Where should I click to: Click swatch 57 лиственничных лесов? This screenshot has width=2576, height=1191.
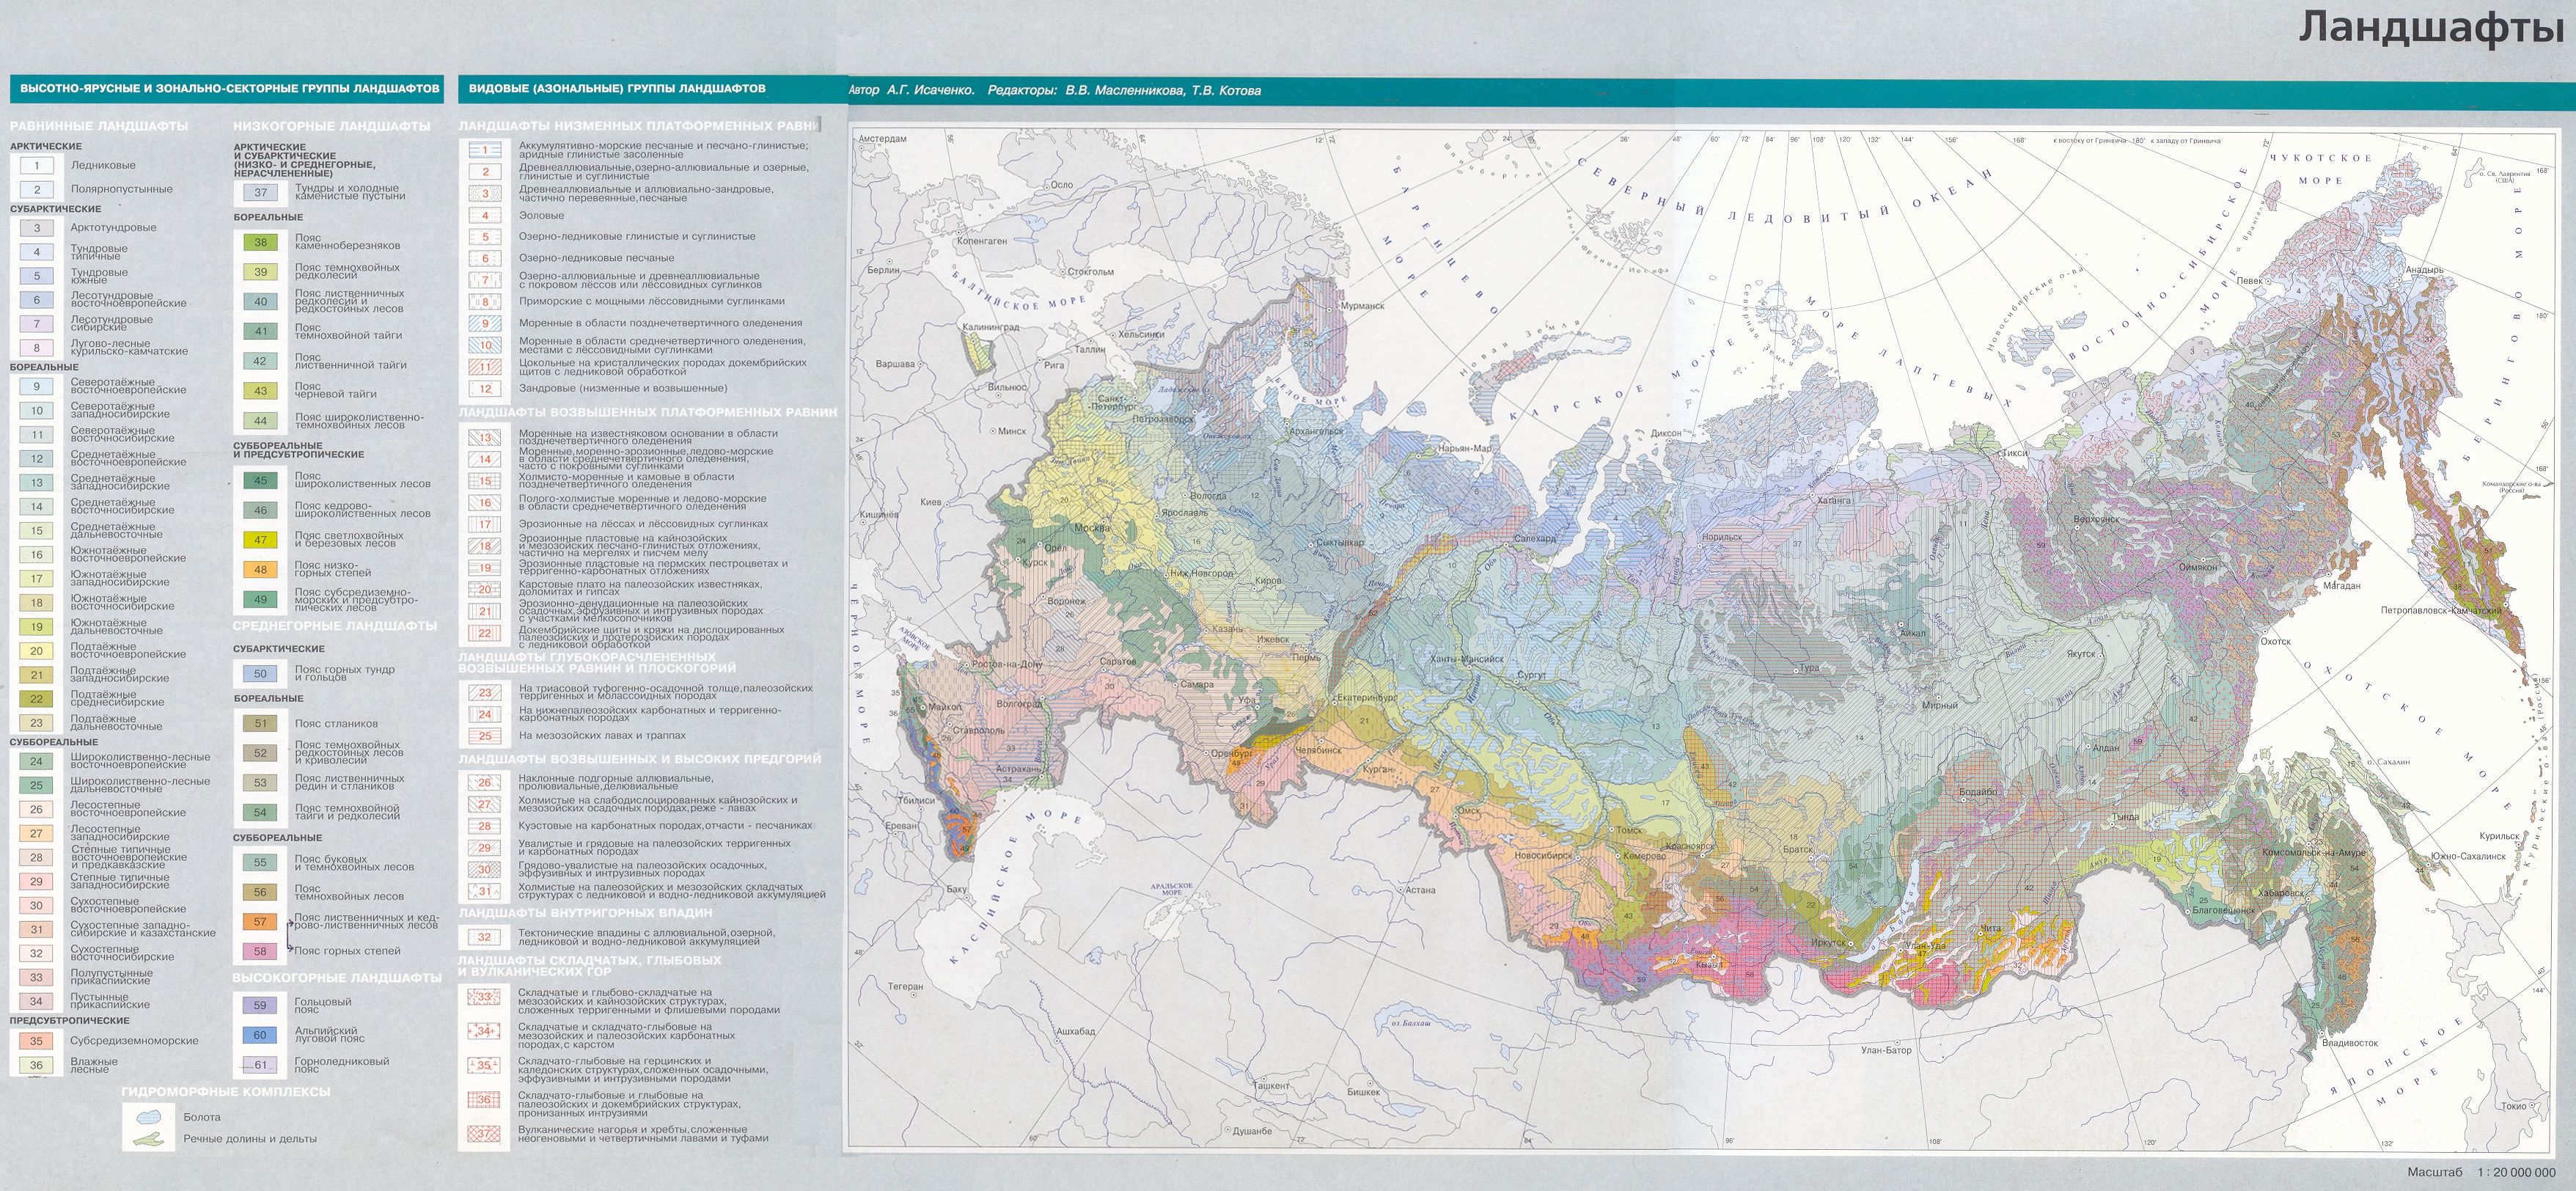260,922
